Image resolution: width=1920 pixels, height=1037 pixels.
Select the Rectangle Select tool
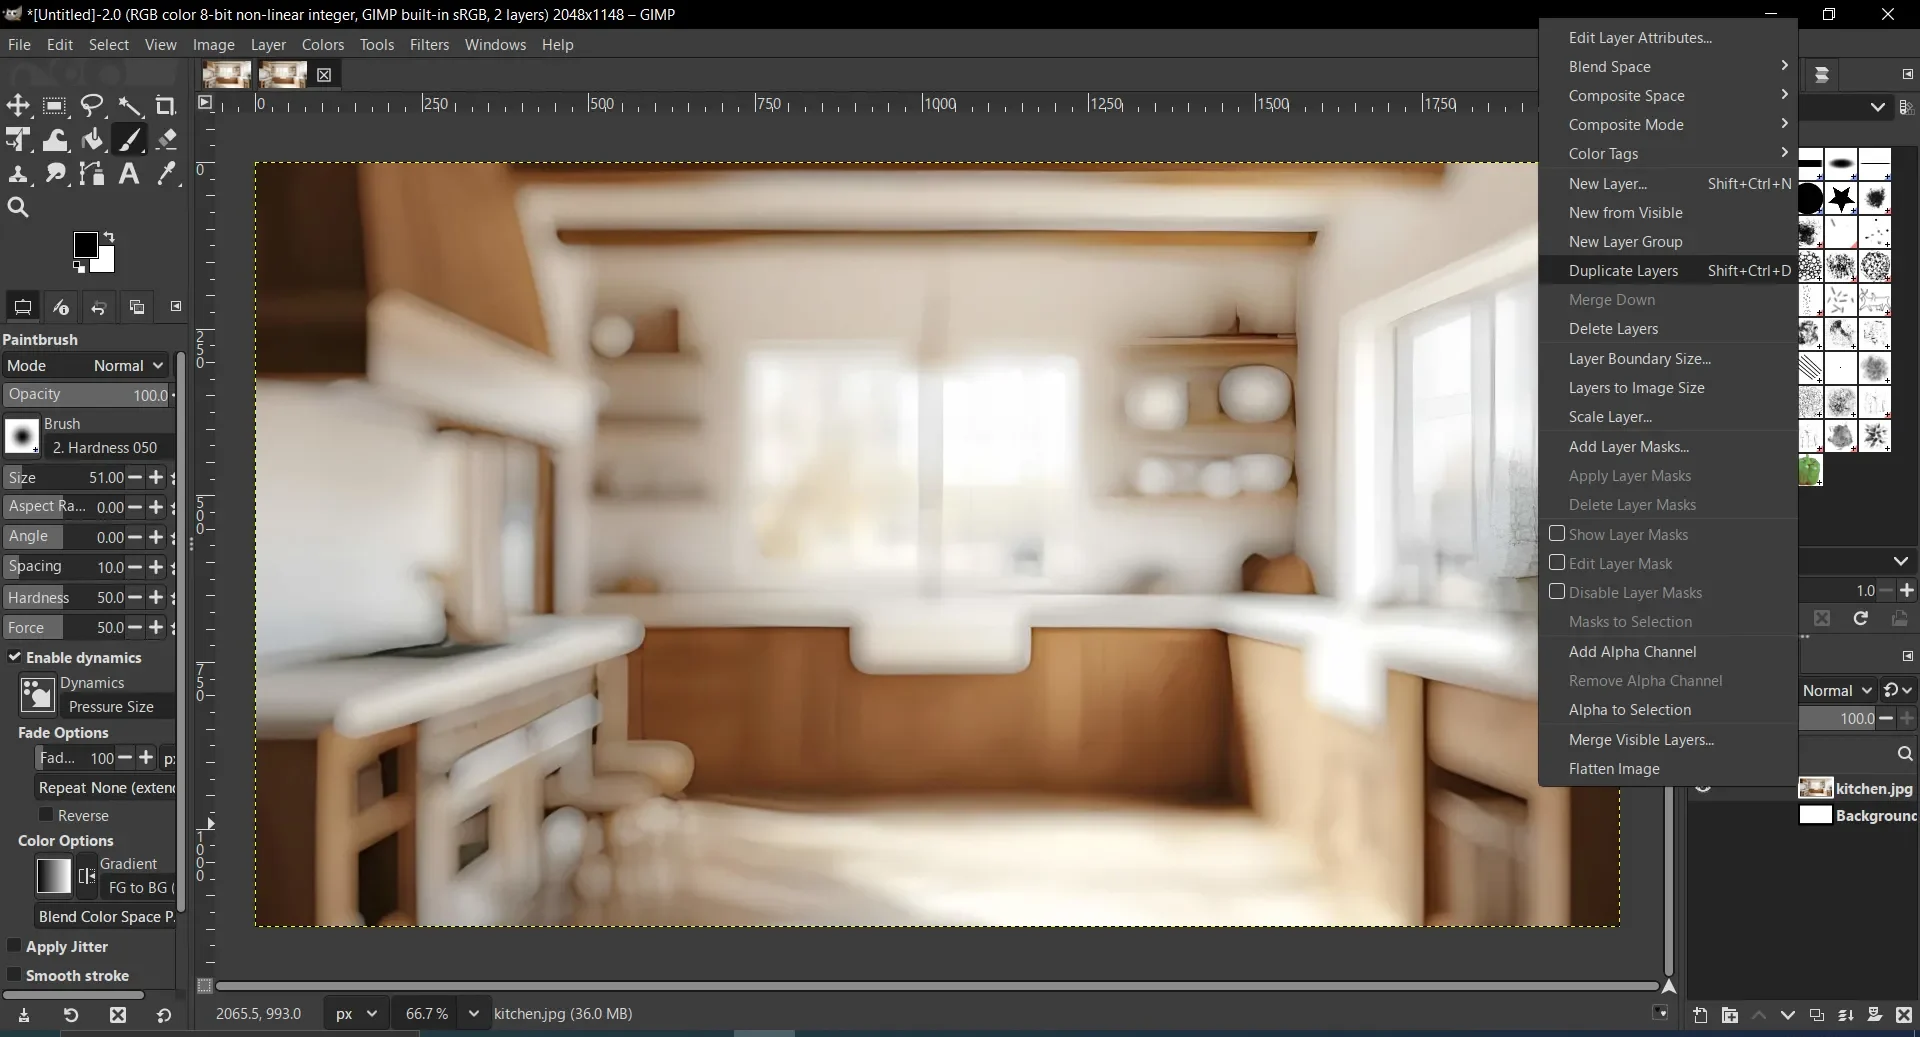(x=55, y=105)
